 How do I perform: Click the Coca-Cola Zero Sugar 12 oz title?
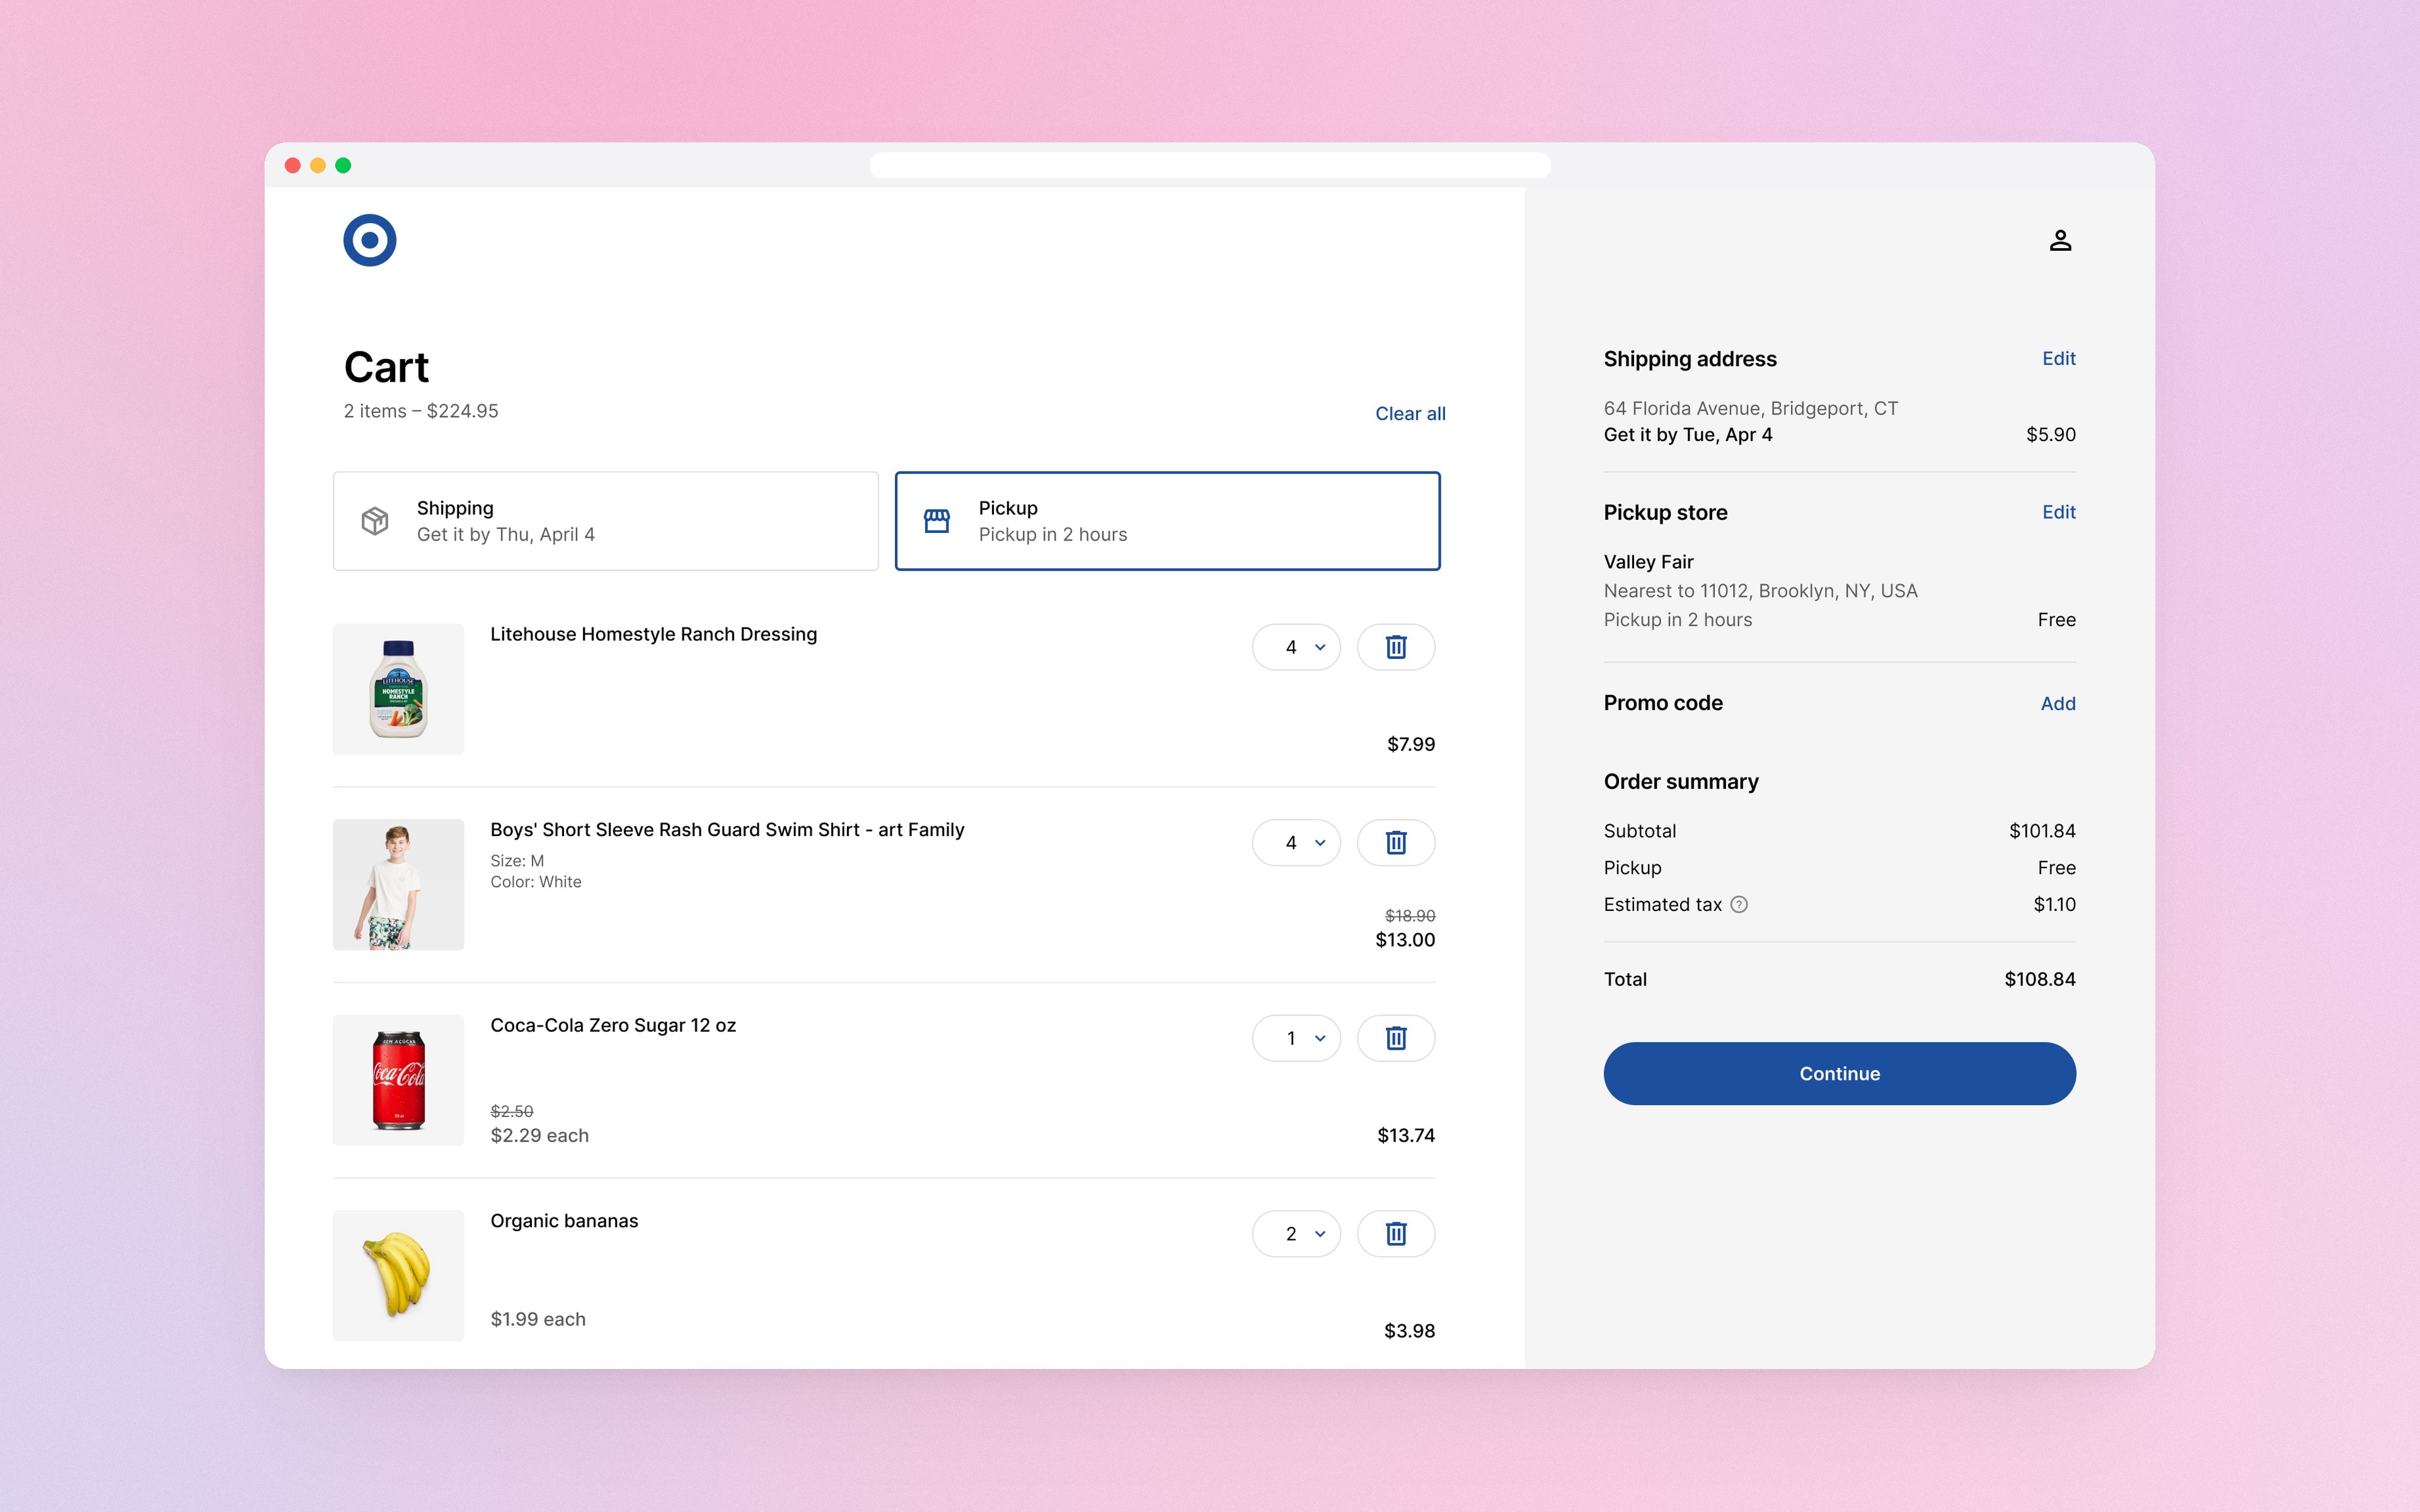click(x=613, y=1026)
